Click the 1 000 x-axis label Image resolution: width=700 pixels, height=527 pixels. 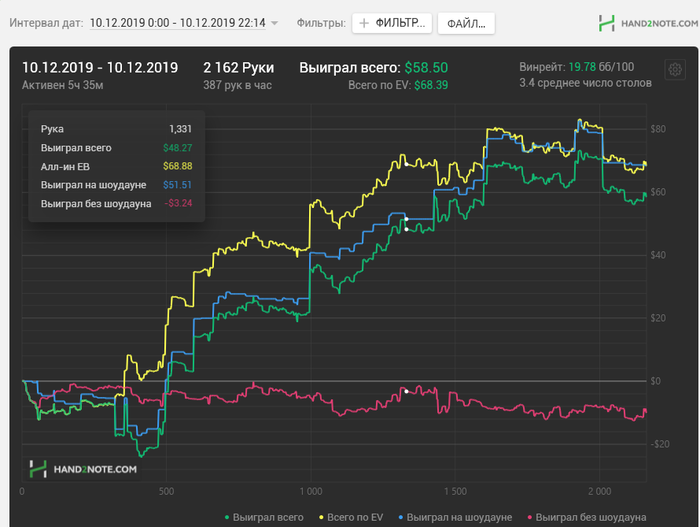(x=311, y=491)
